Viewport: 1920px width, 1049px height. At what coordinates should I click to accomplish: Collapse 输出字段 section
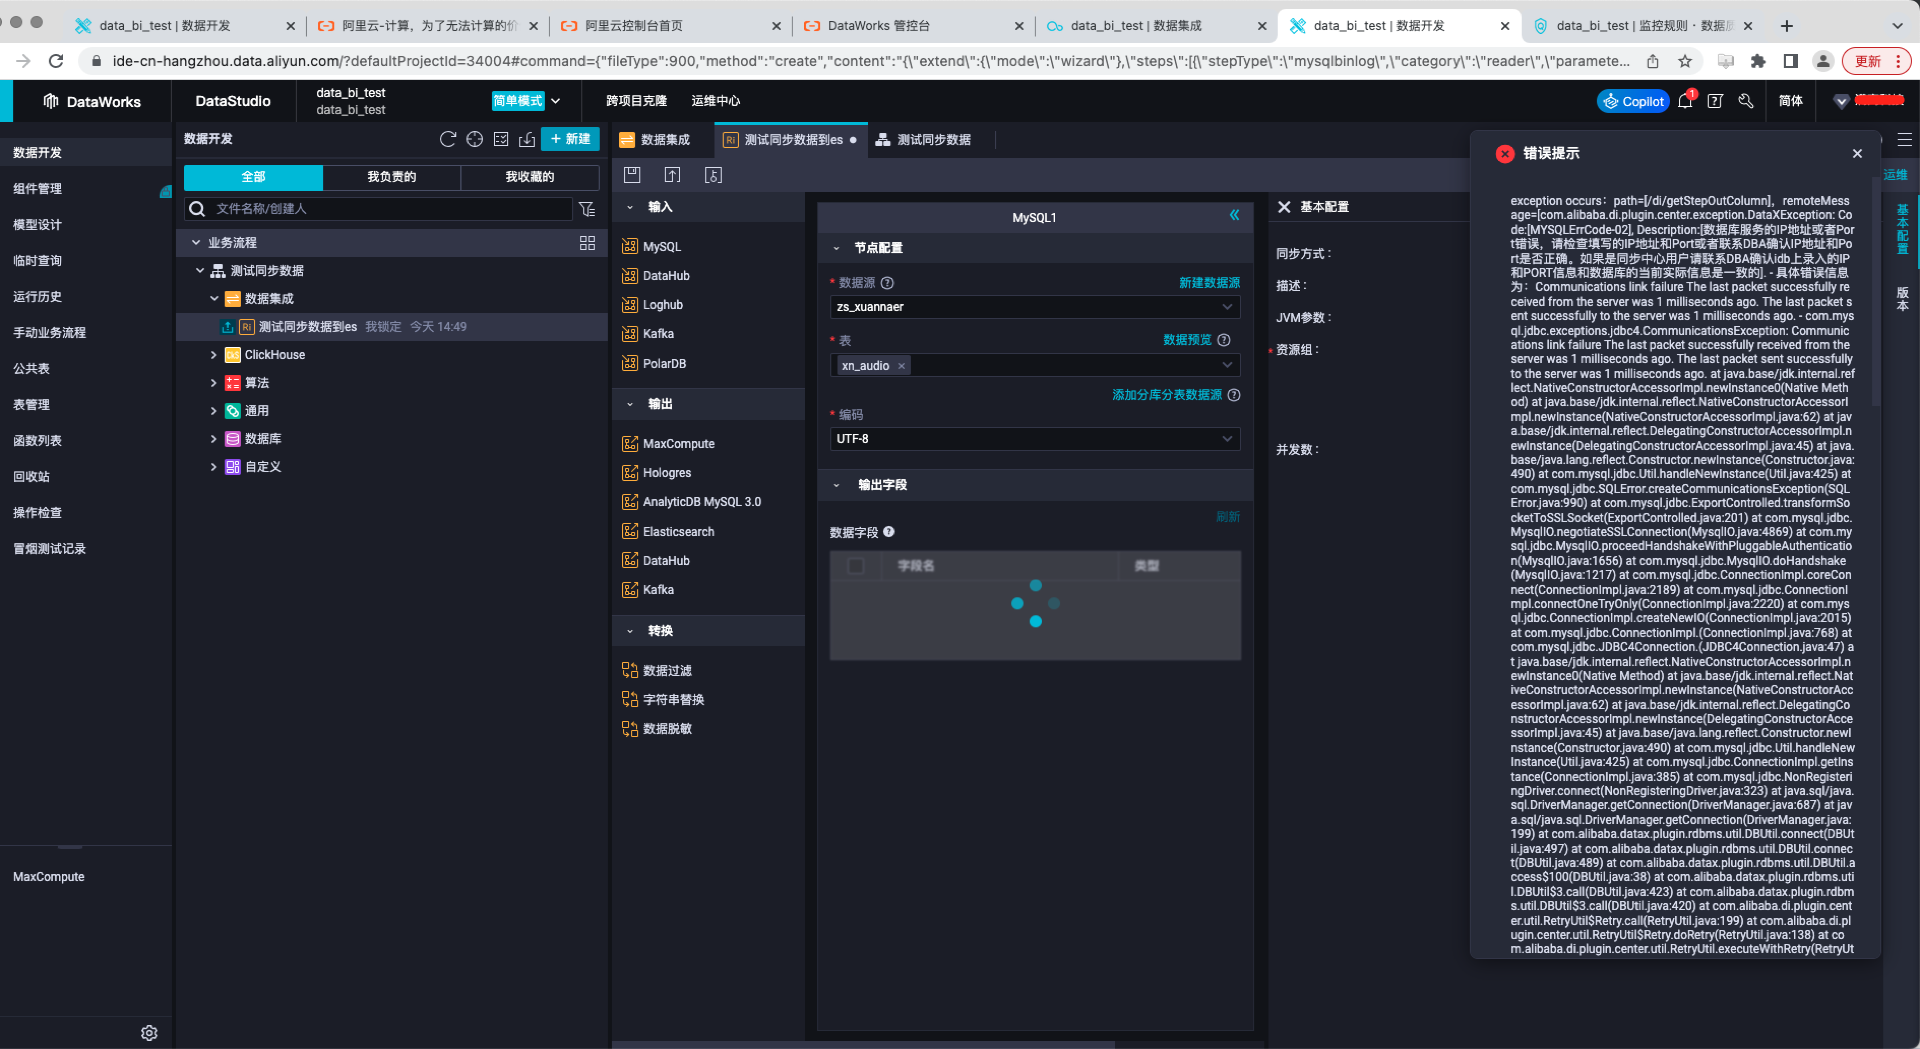click(x=837, y=485)
